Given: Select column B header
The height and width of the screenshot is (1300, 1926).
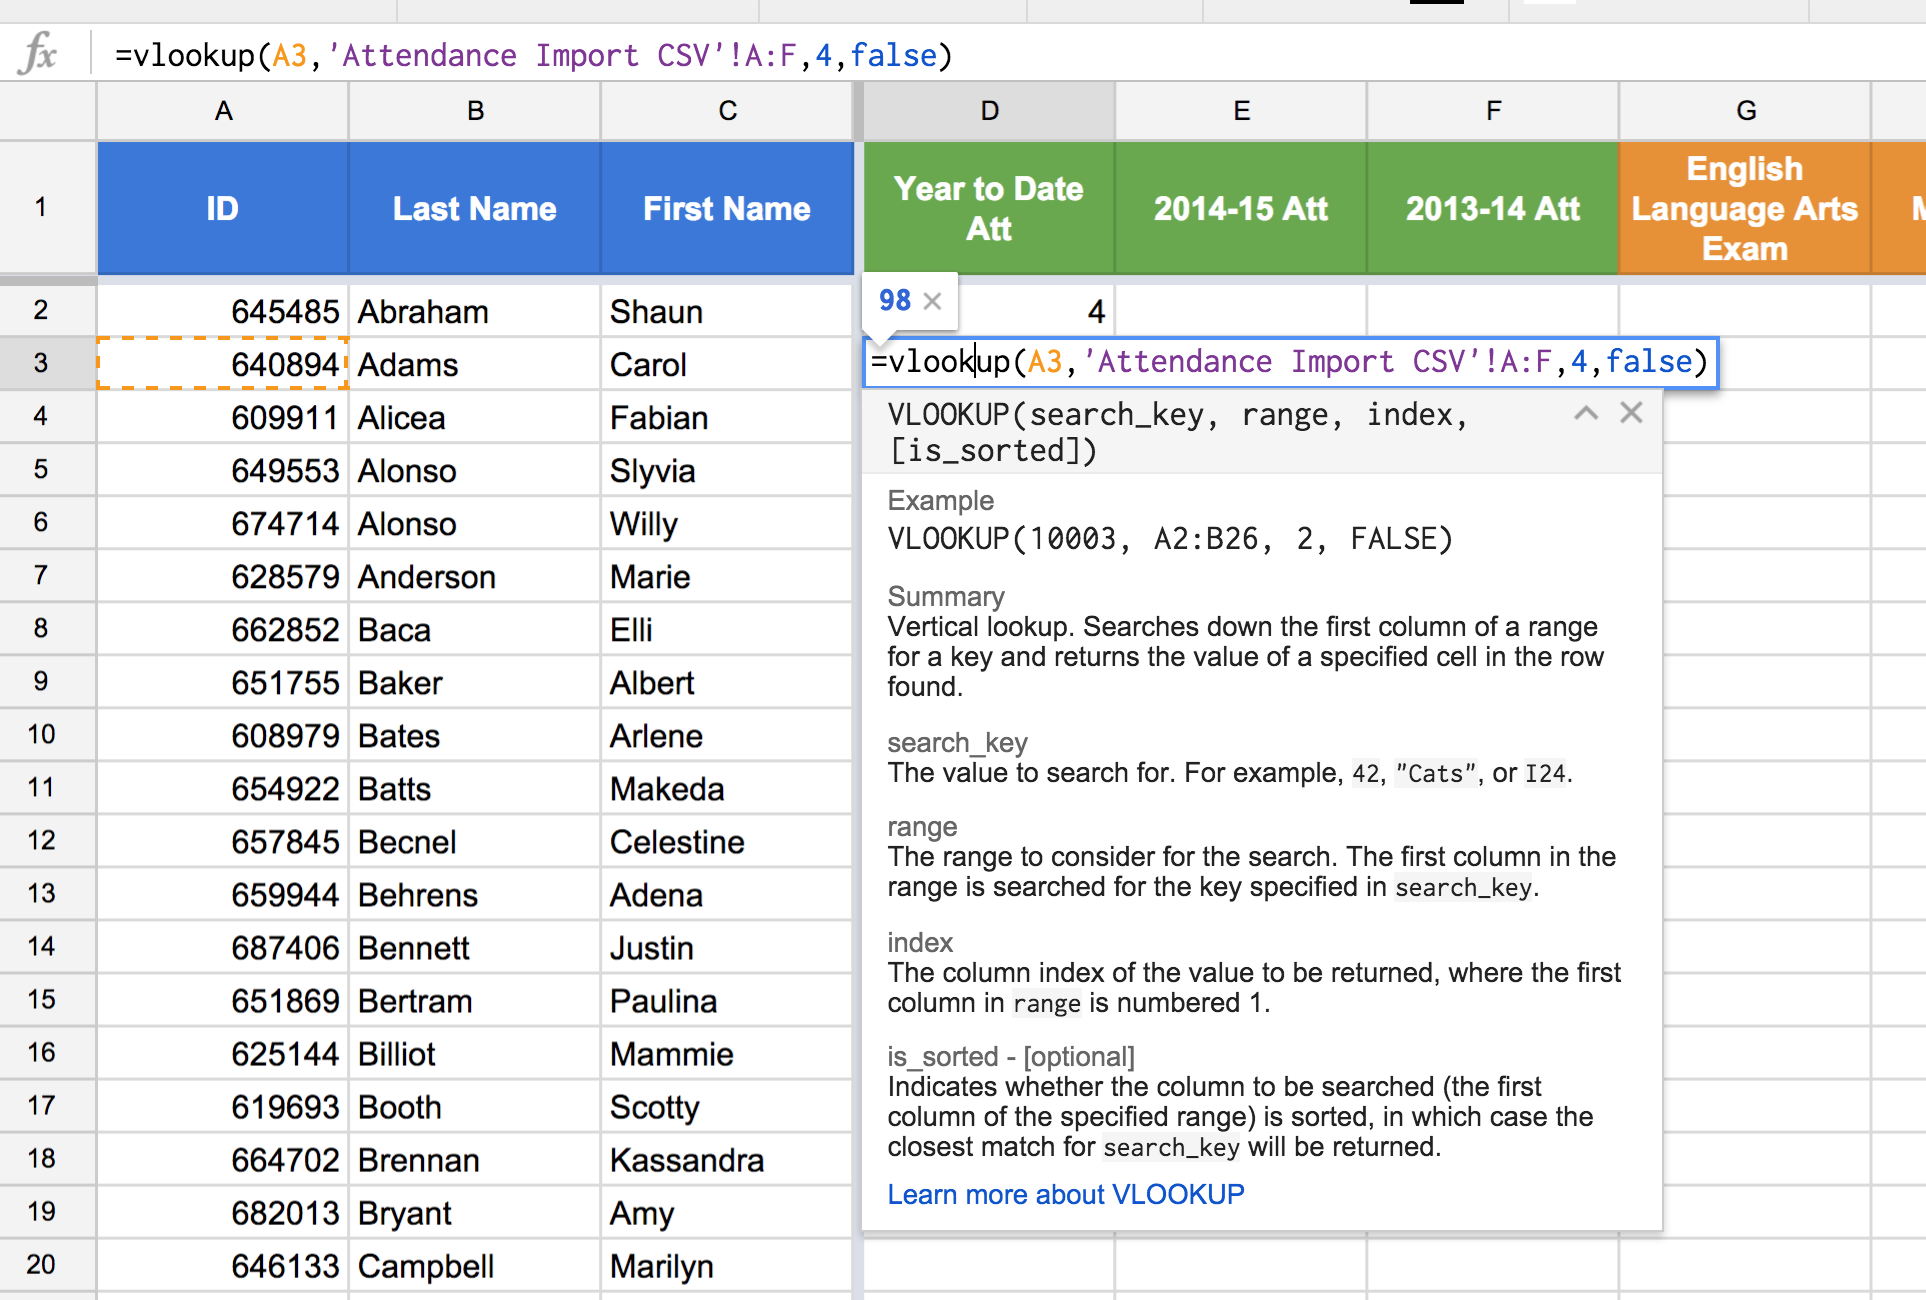Looking at the screenshot, I should pyautogui.click(x=475, y=111).
